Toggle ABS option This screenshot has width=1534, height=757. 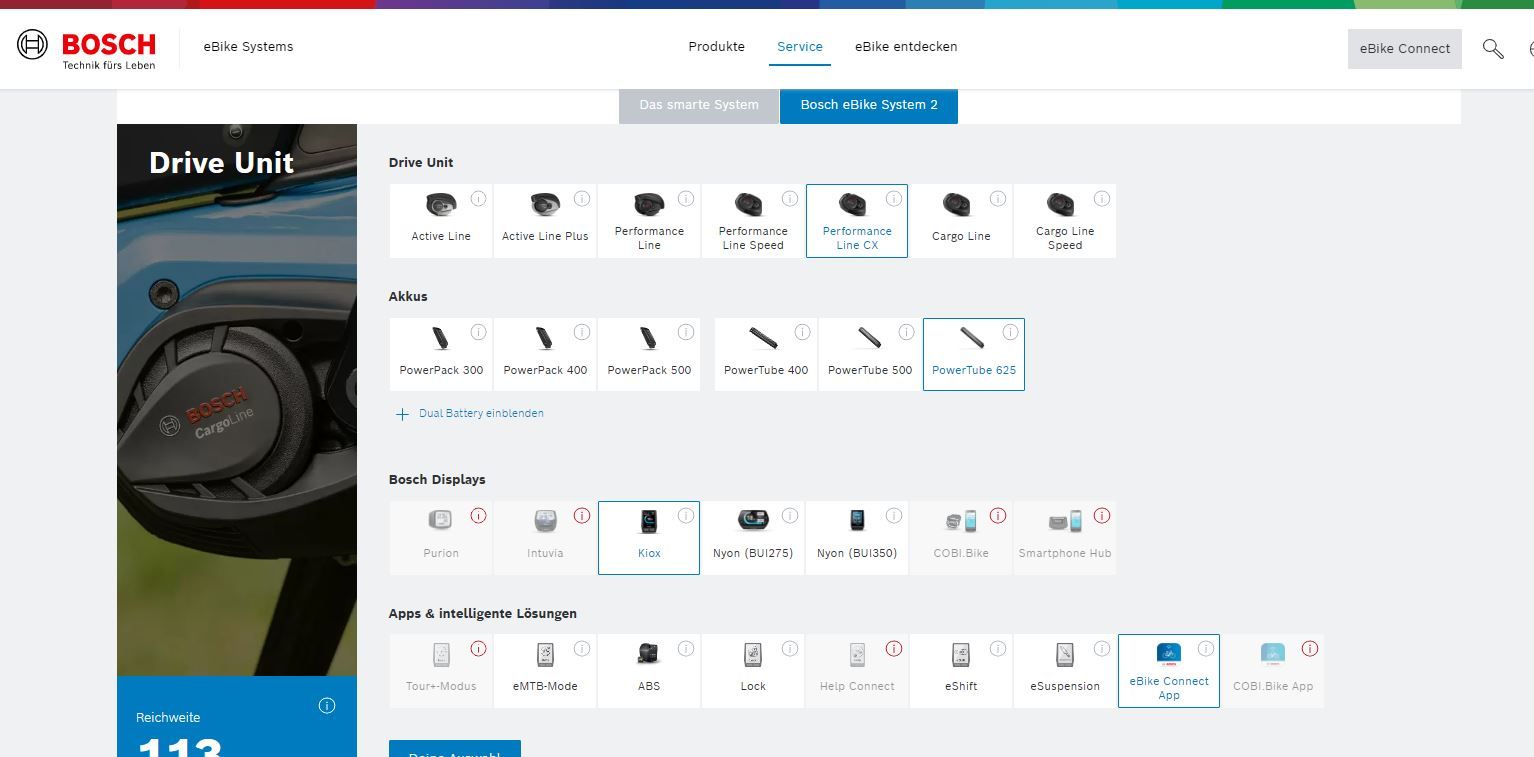click(x=649, y=671)
